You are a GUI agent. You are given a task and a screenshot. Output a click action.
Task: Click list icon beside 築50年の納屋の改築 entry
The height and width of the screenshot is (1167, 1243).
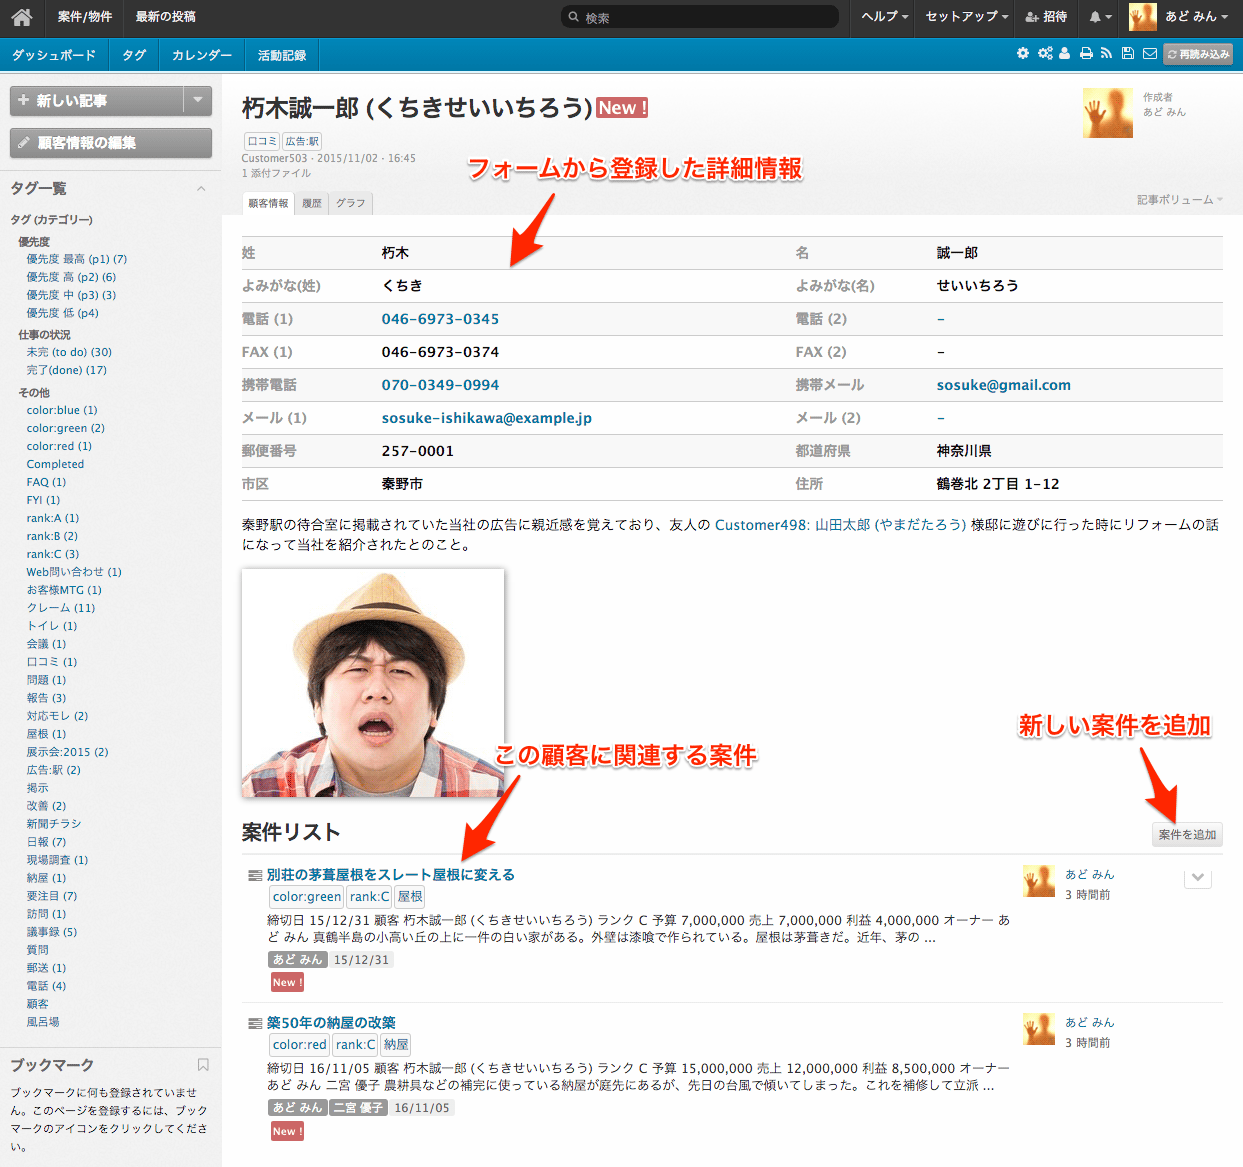(x=255, y=1023)
